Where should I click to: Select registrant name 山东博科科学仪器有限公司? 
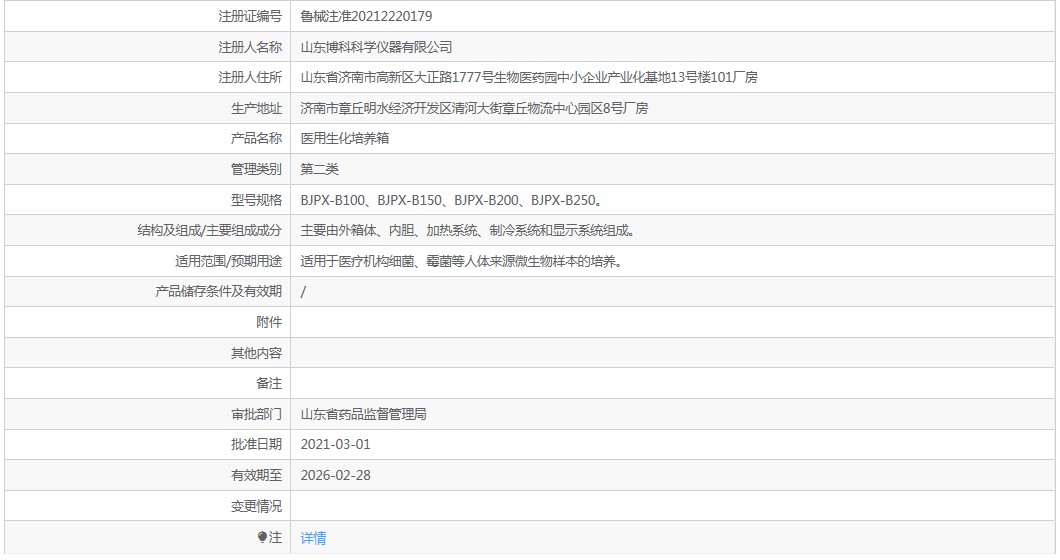376,47
